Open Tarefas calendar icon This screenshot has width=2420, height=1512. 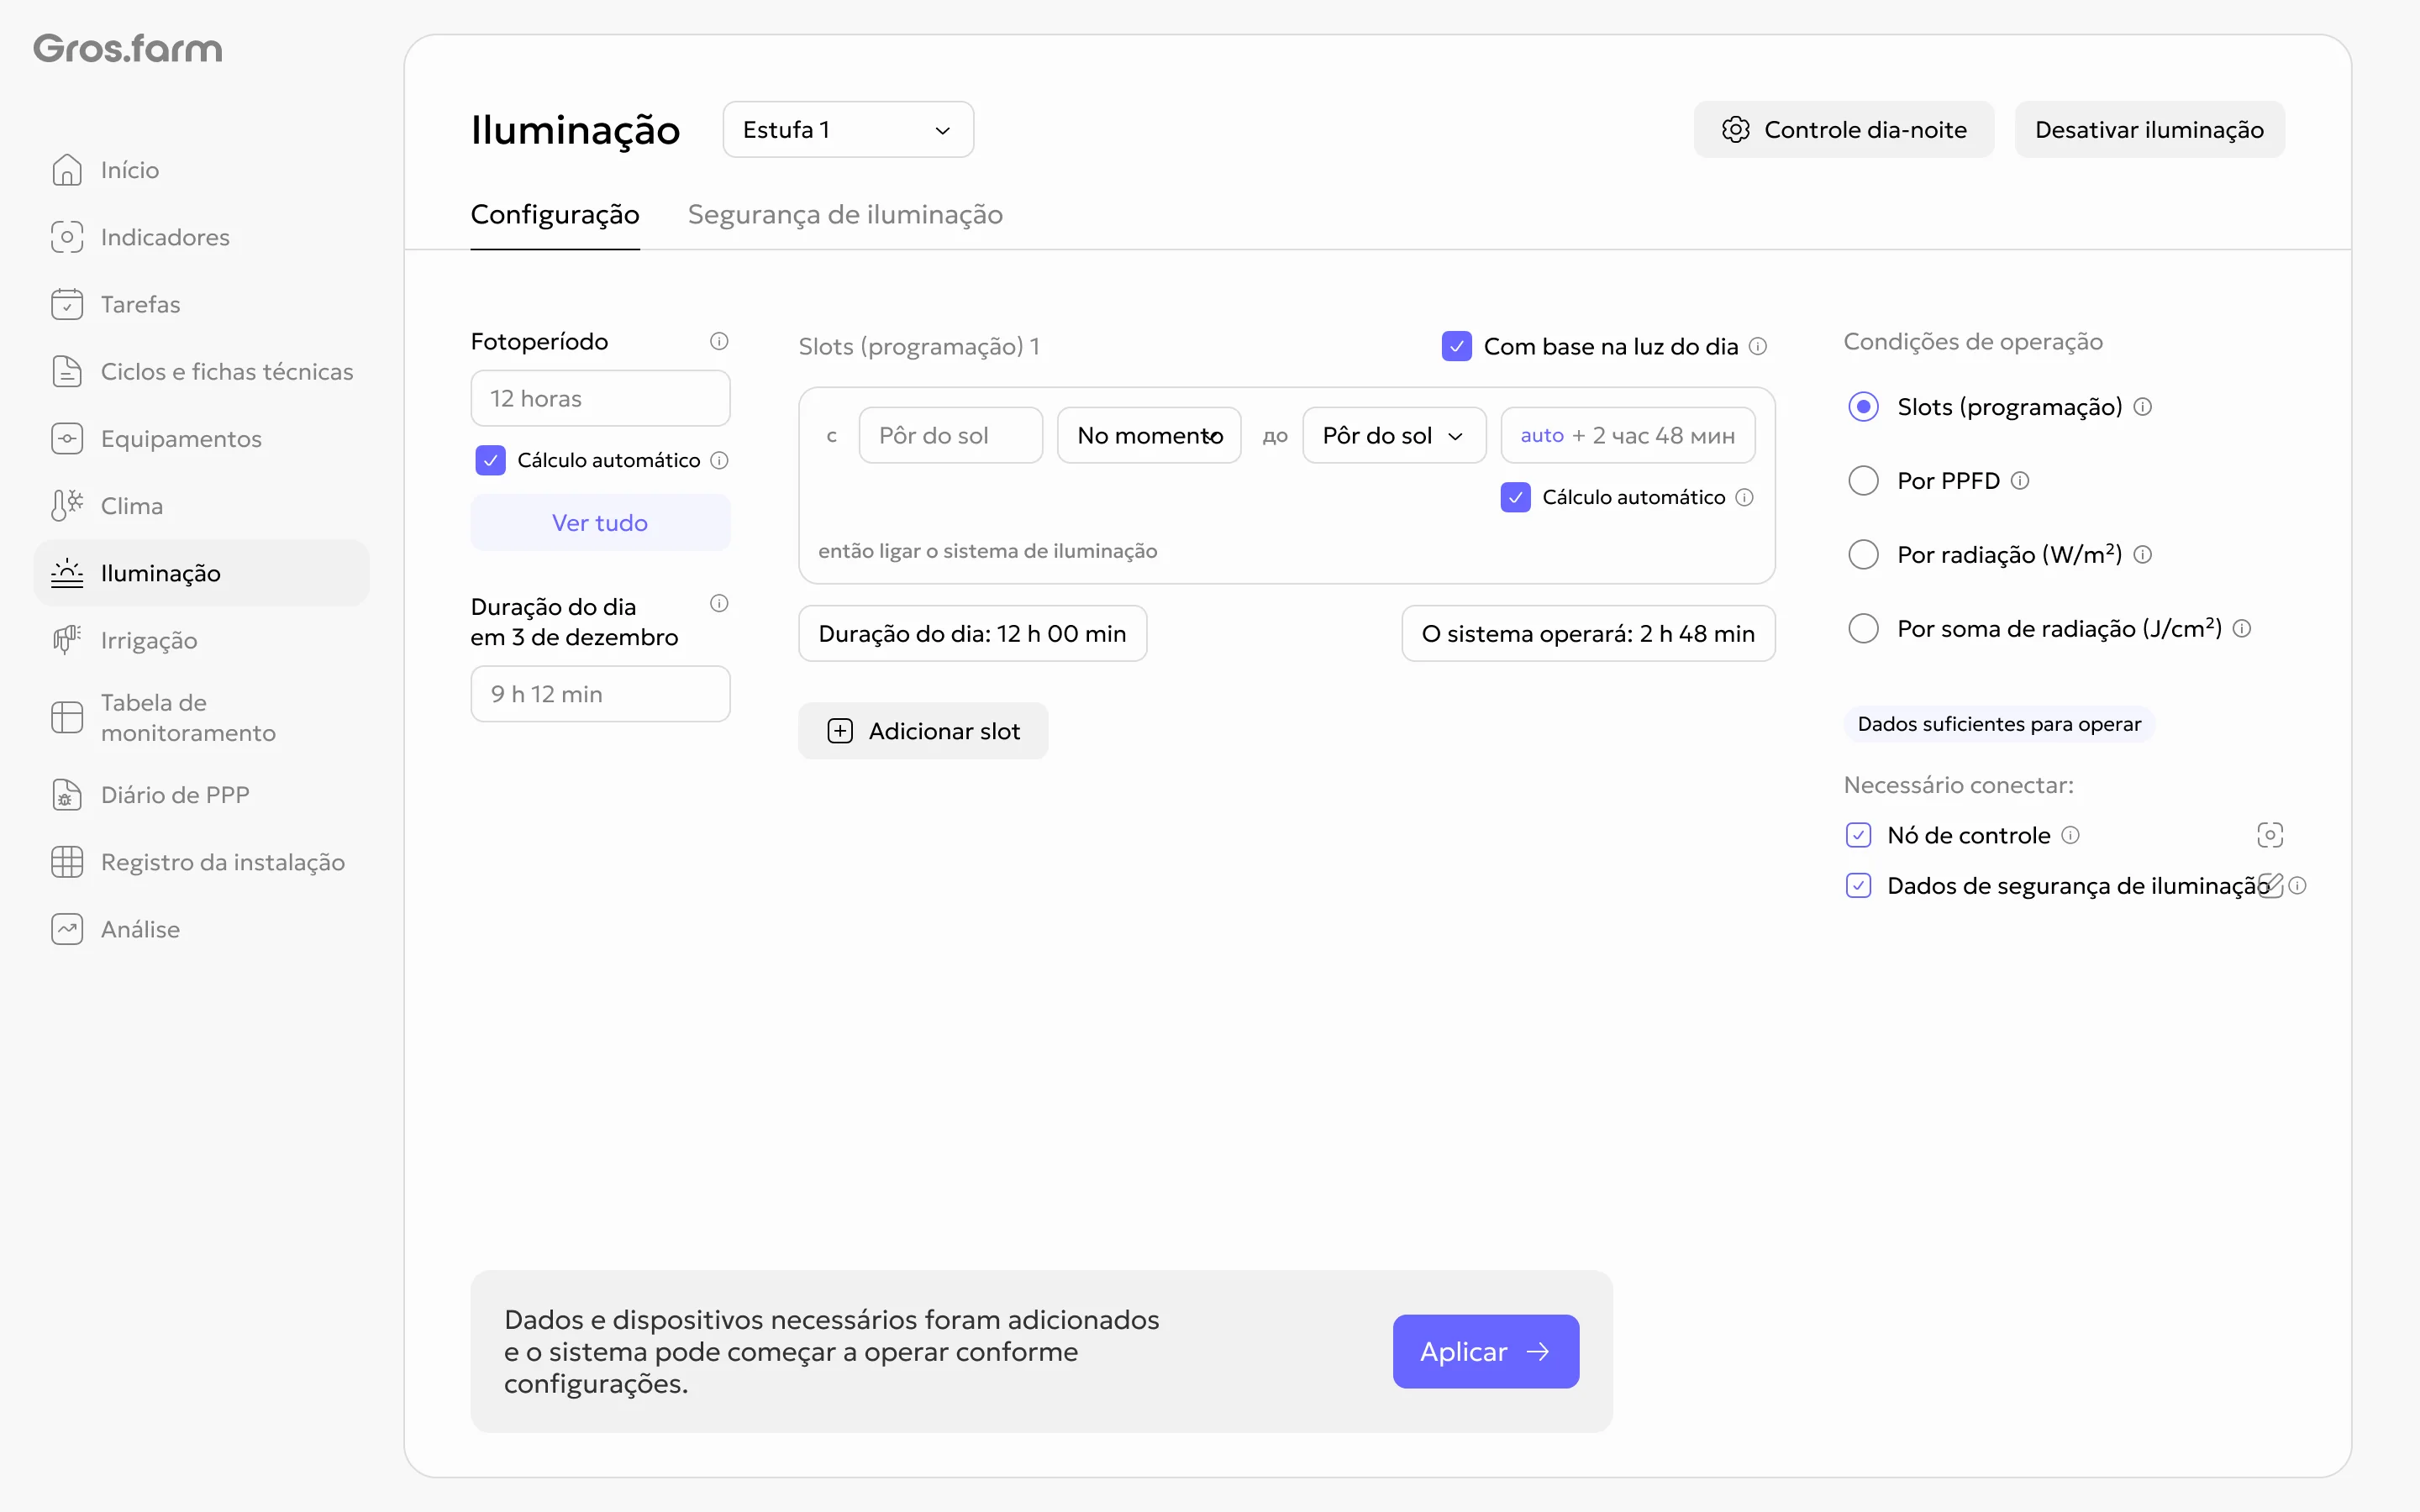[67, 304]
